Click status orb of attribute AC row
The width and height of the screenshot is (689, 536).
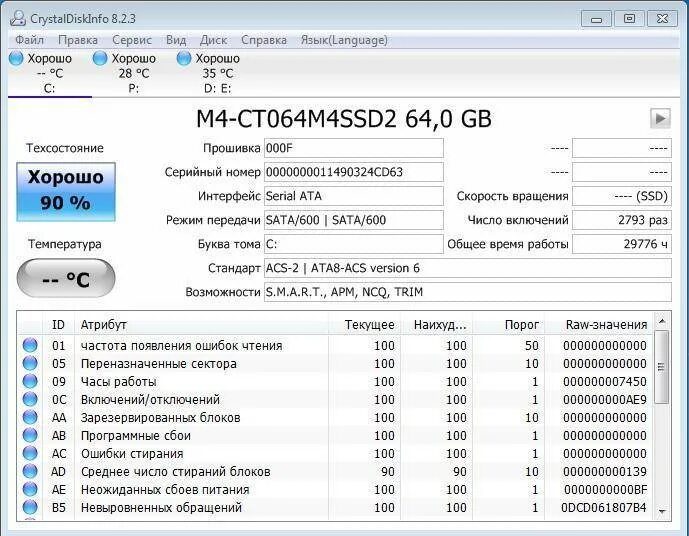coord(30,453)
